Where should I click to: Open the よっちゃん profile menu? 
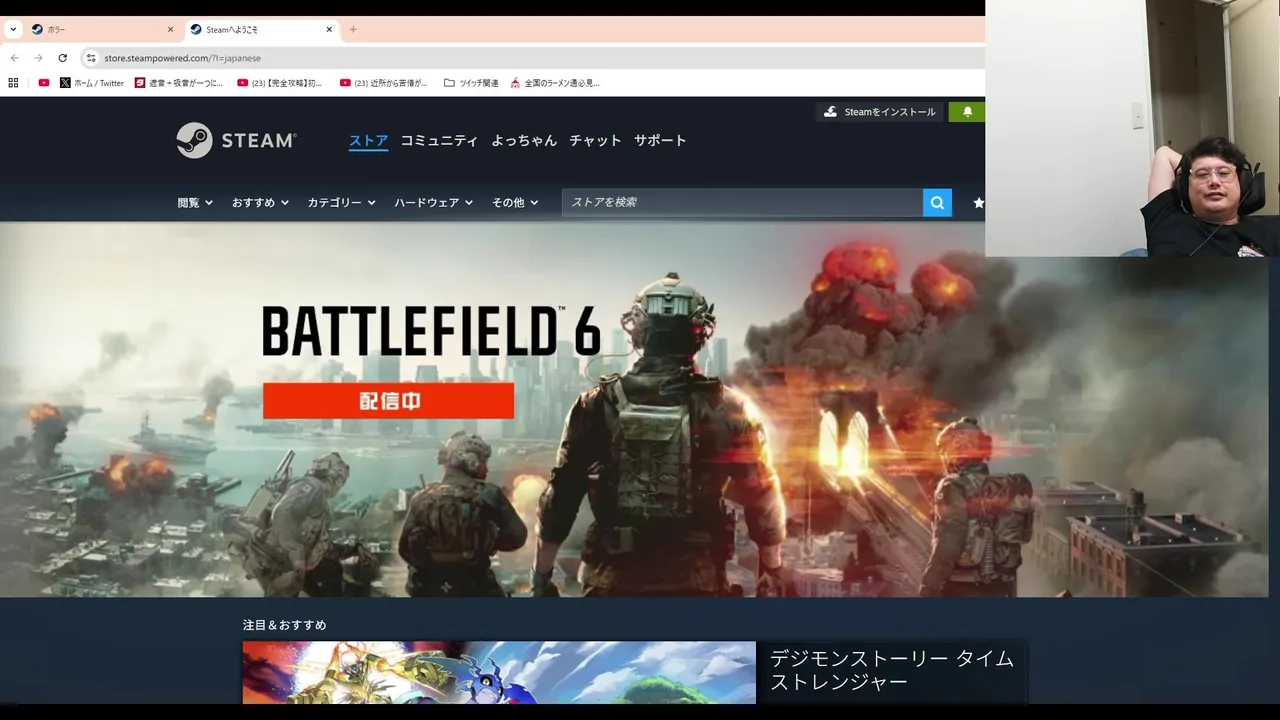click(x=524, y=141)
